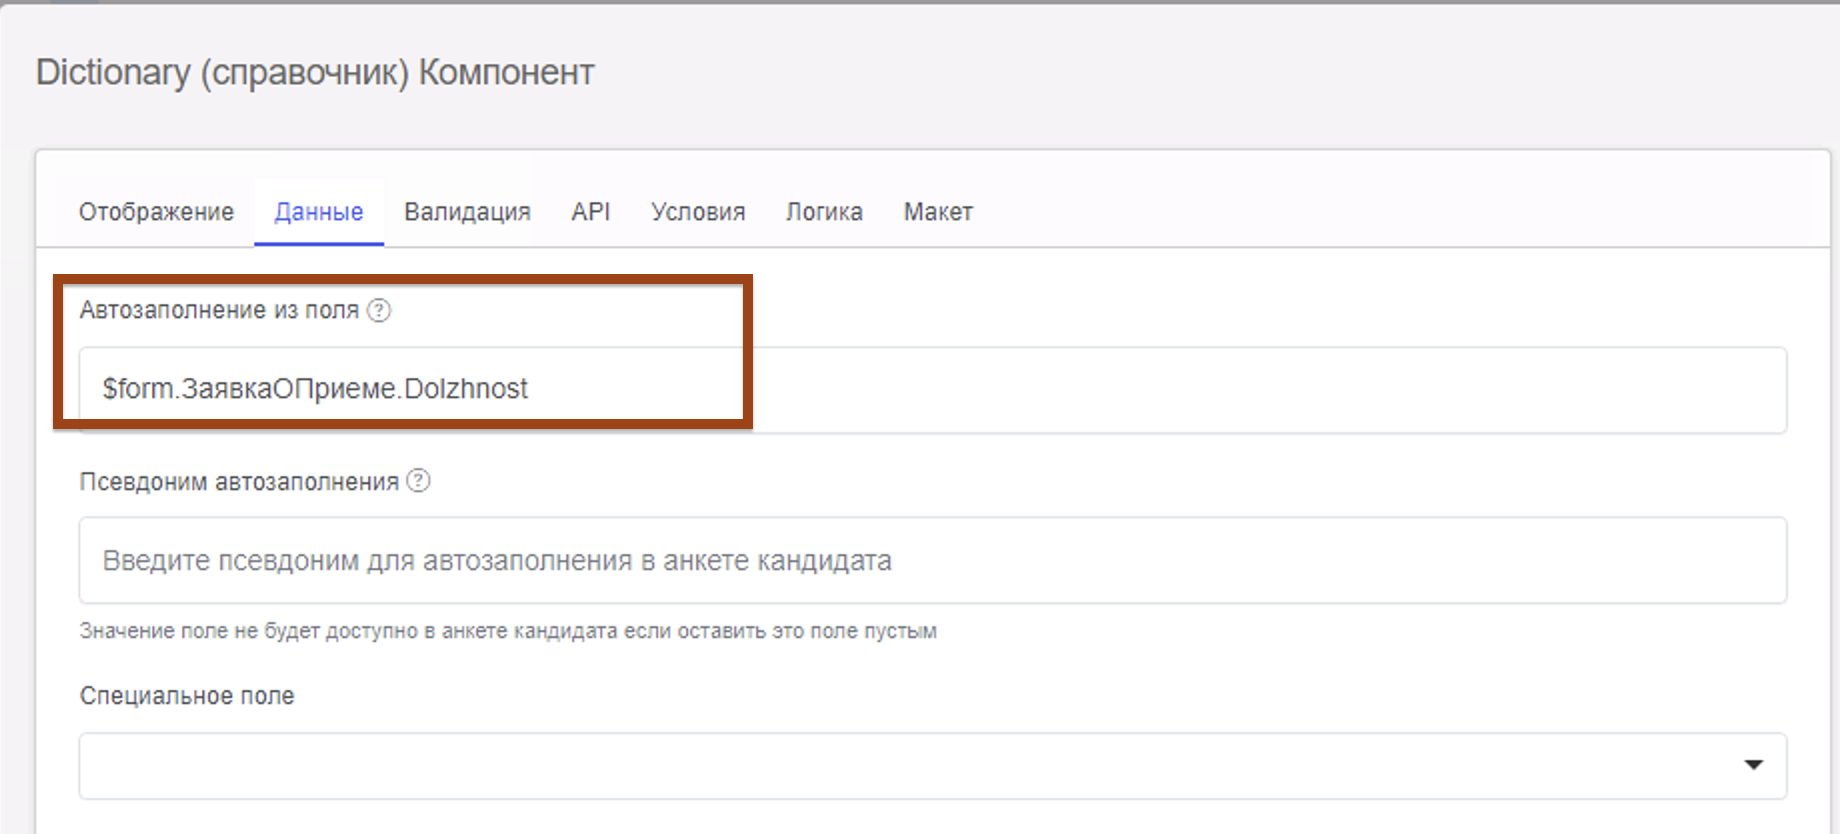Switch to the Отображение tab

156,212
